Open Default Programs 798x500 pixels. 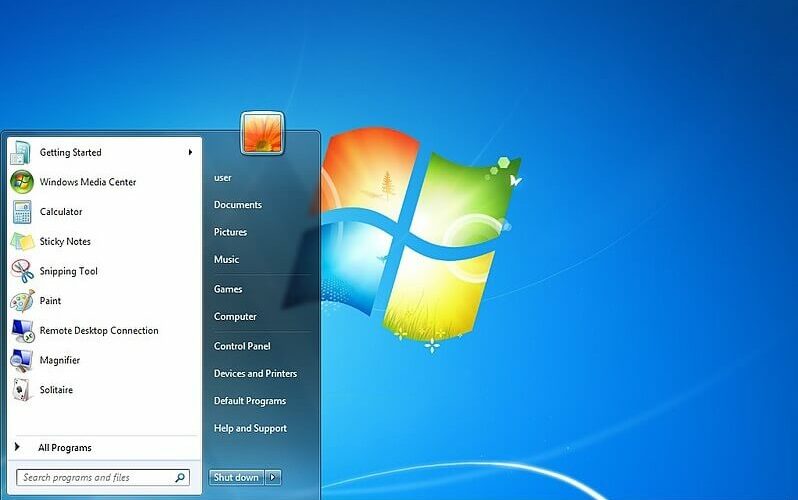pyautogui.click(x=249, y=401)
